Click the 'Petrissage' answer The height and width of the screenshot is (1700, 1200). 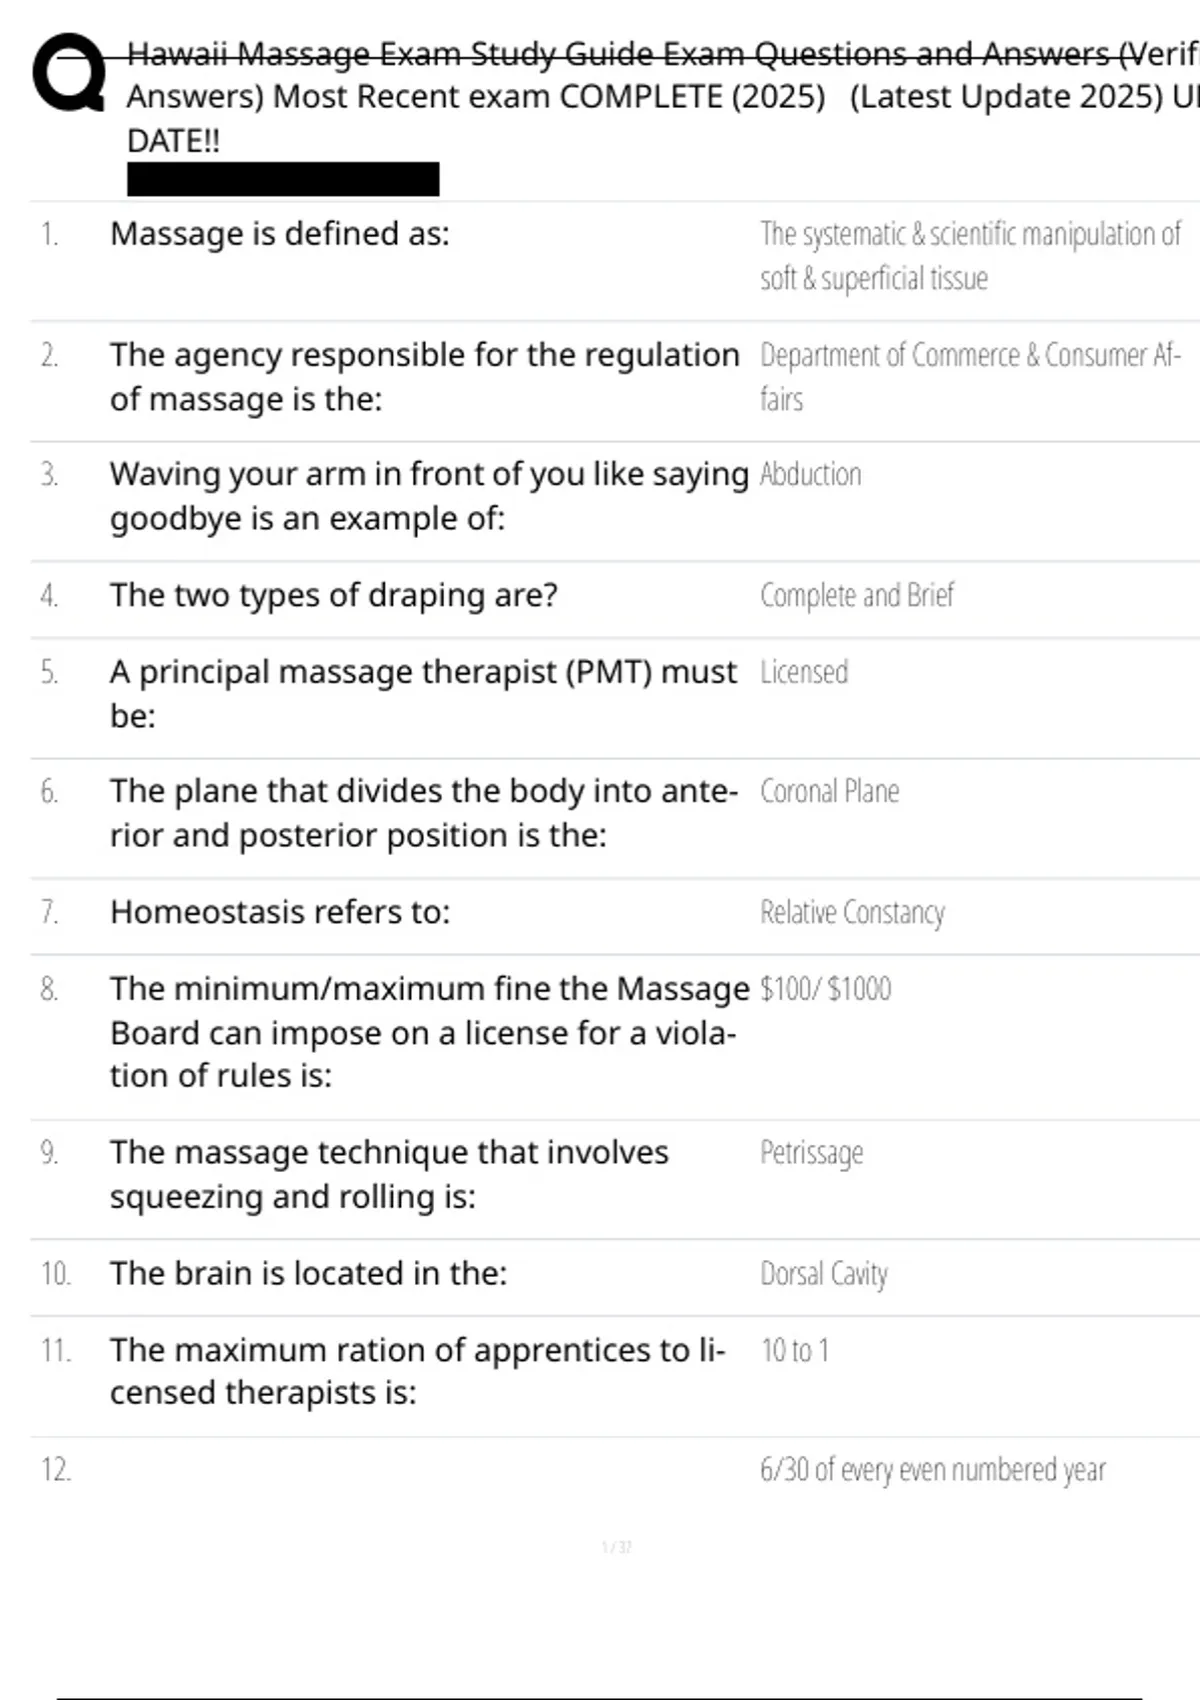point(811,1153)
